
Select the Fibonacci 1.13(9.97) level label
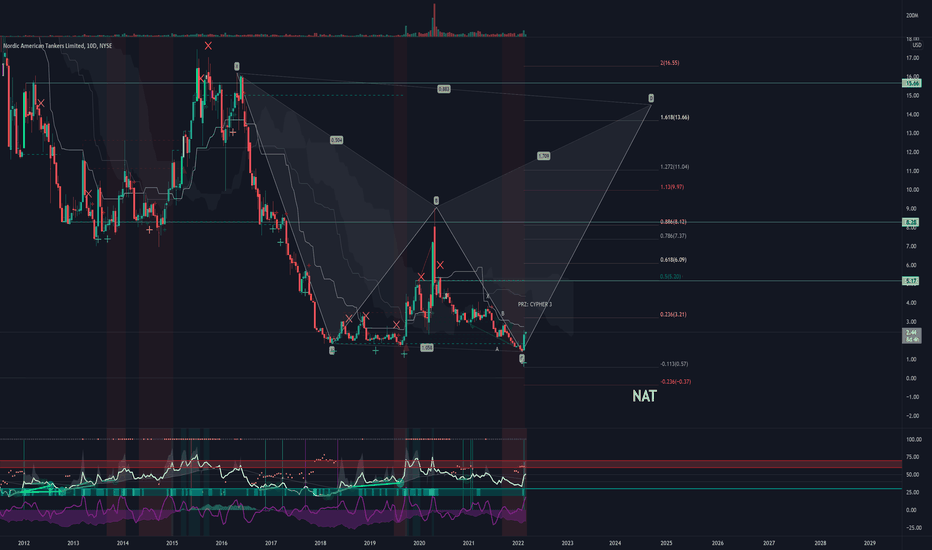tap(672, 187)
